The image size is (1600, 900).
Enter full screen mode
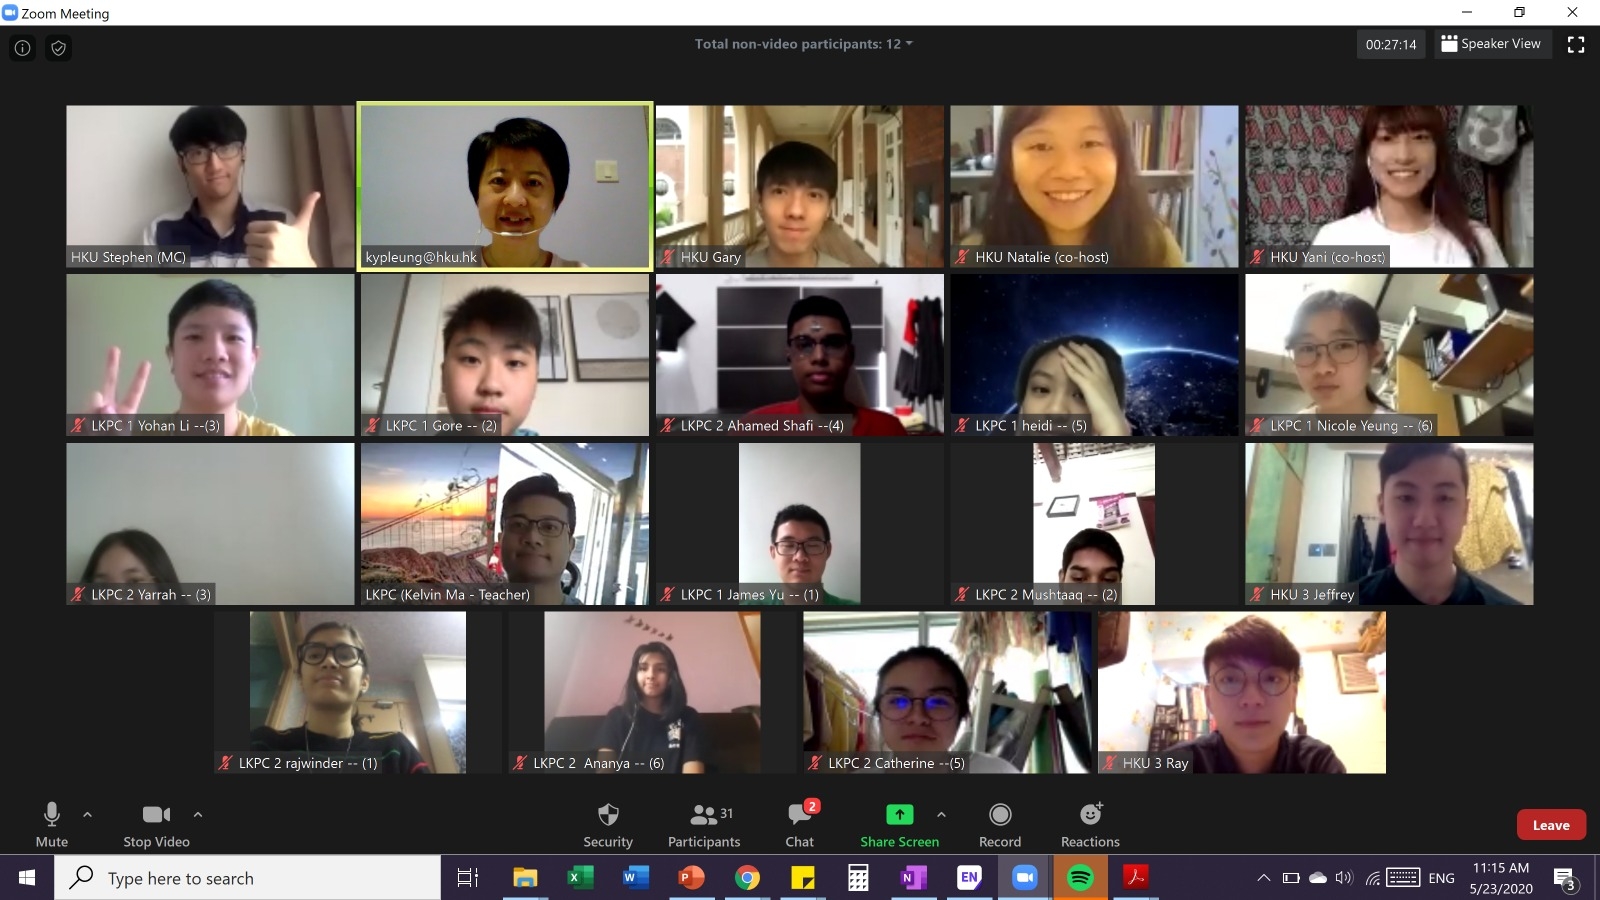(x=1576, y=44)
